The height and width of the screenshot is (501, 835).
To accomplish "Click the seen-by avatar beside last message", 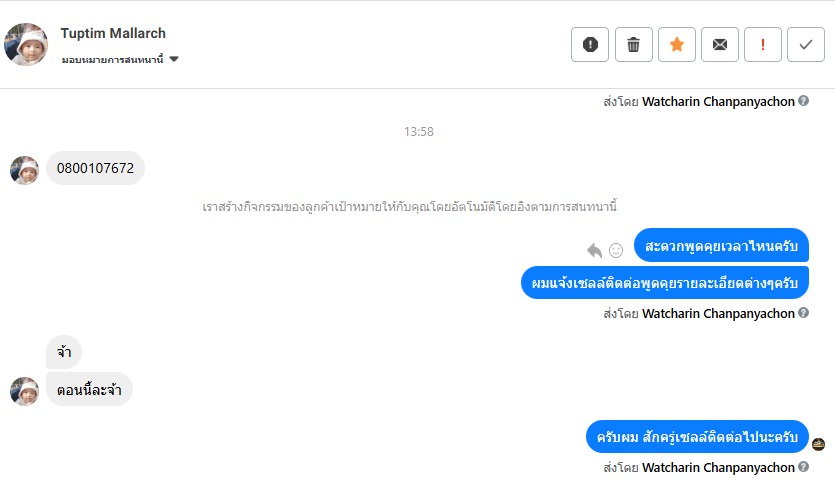I will click(x=819, y=444).
